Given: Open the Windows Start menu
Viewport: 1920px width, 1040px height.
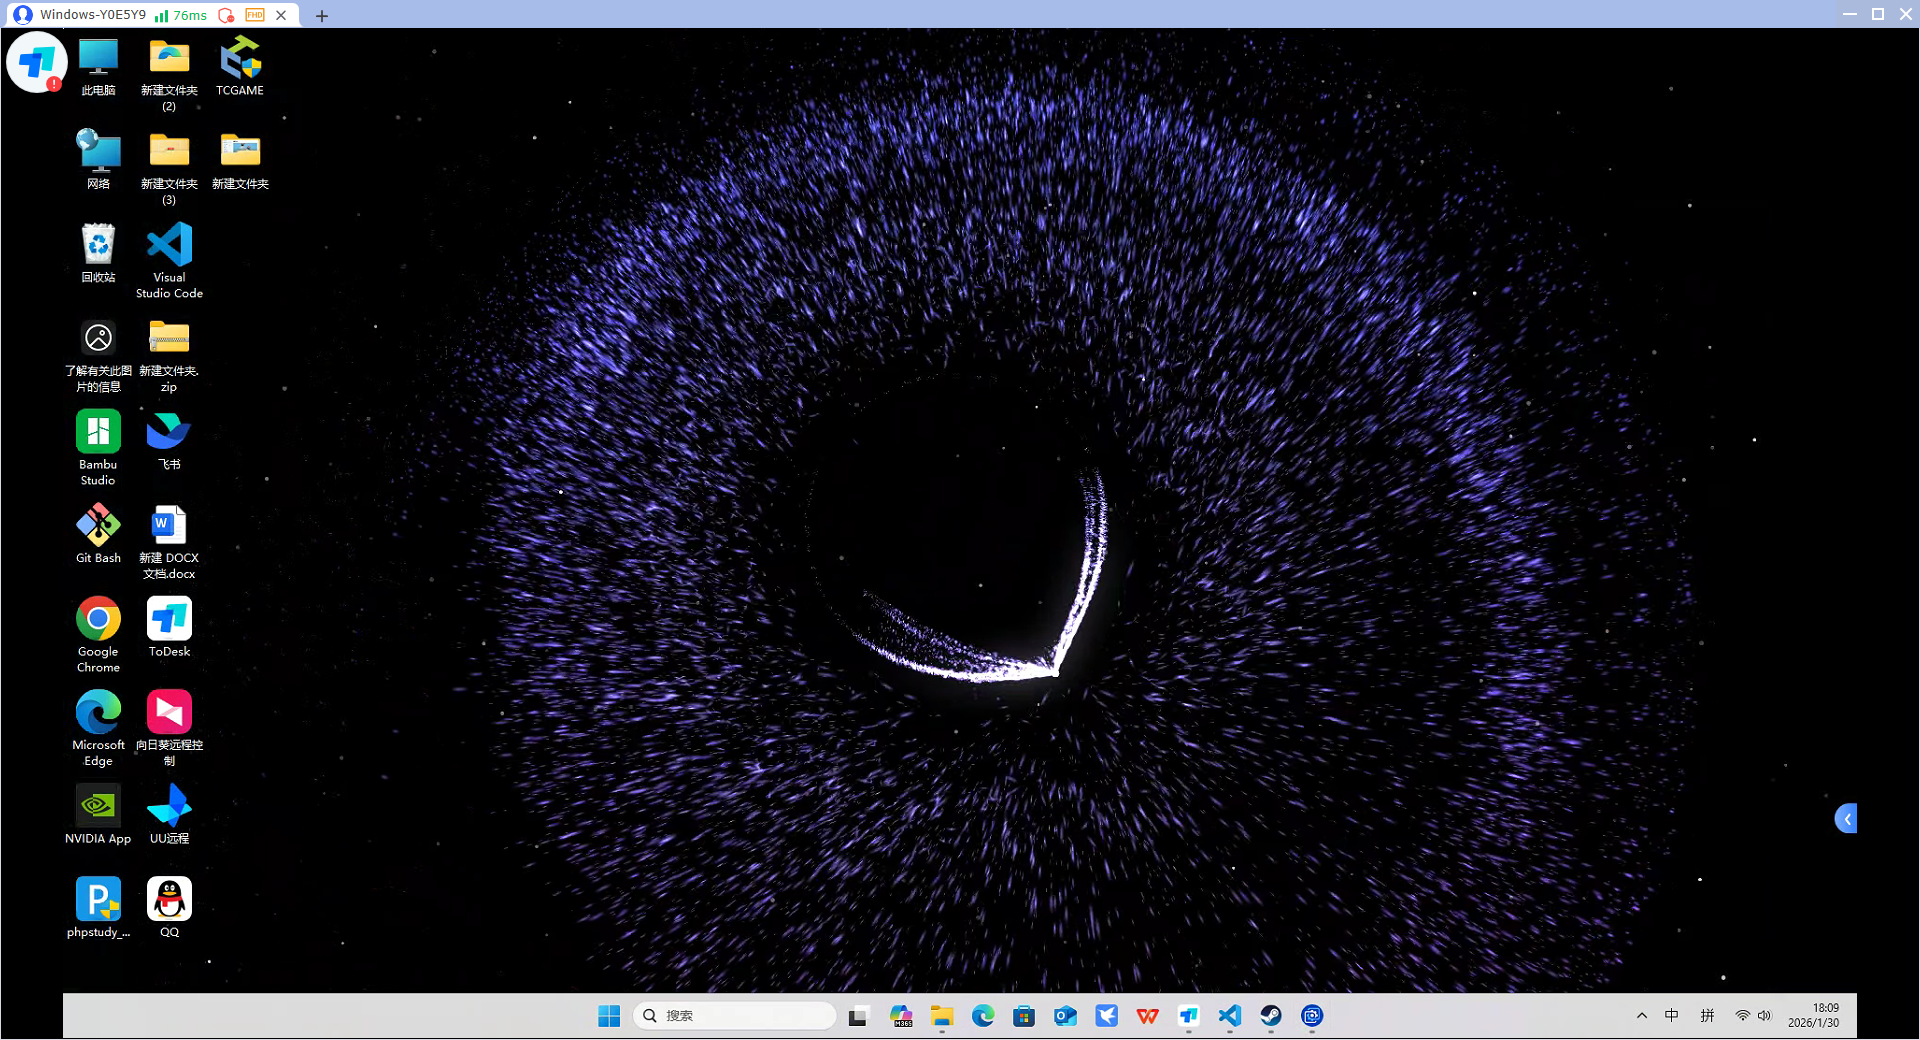Looking at the screenshot, I should coord(609,1016).
